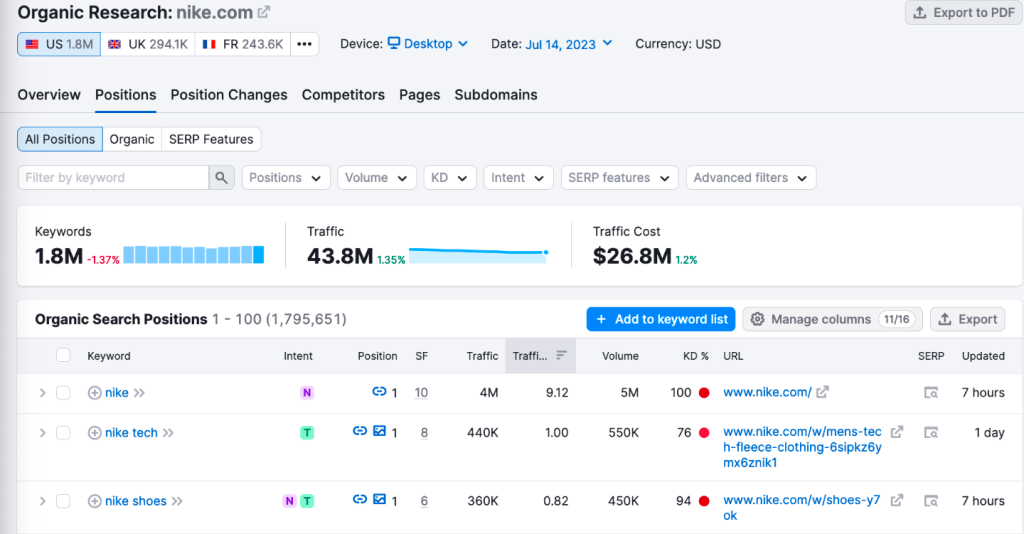The width and height of the screenshot is (1024, 534).
Task: Click the SERP snapshot icon for nike row
Action: (931, 392)
